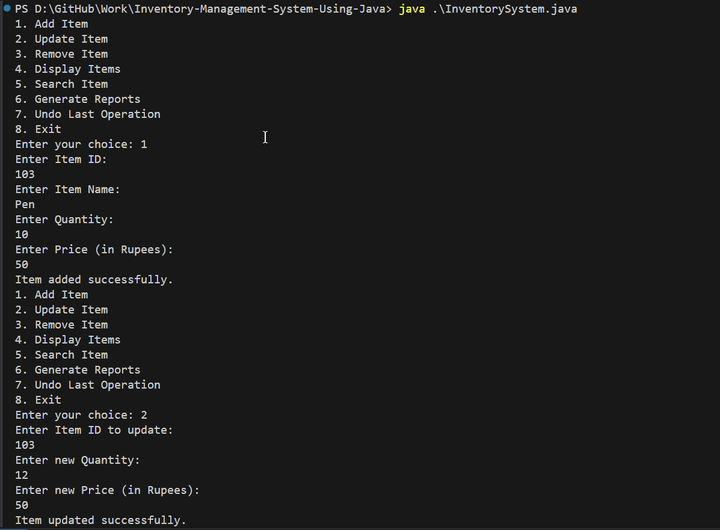
Task: Click the 'Enter your choice: 2' line
Action: pyautogui.click(x=81, y=415)
